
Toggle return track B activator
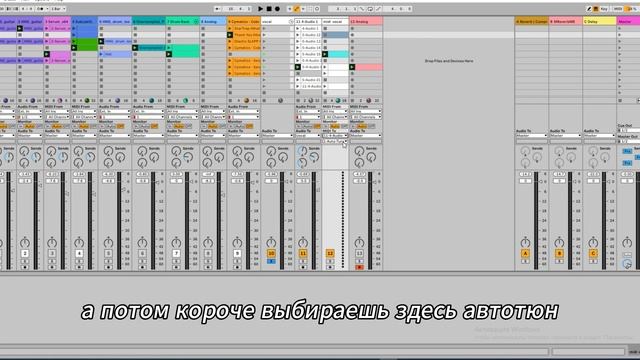pyautogui.click(x=559, y=253)
